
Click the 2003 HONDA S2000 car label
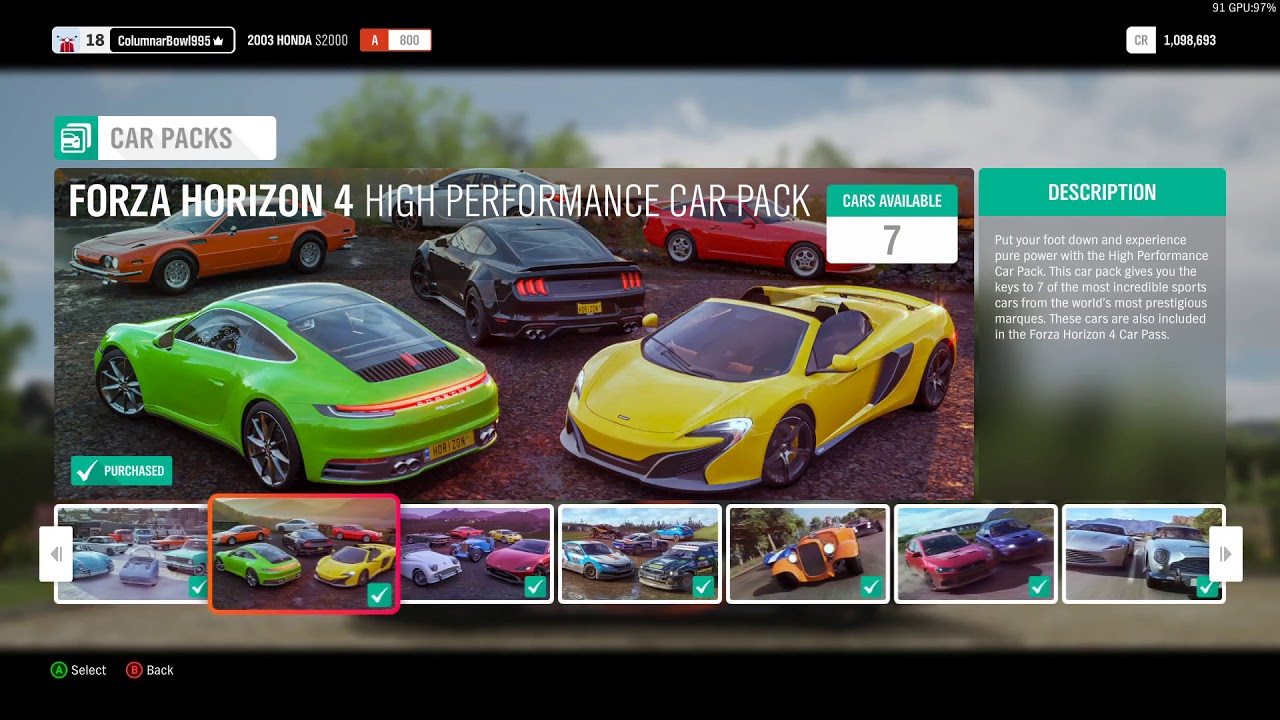coord(297,41)
